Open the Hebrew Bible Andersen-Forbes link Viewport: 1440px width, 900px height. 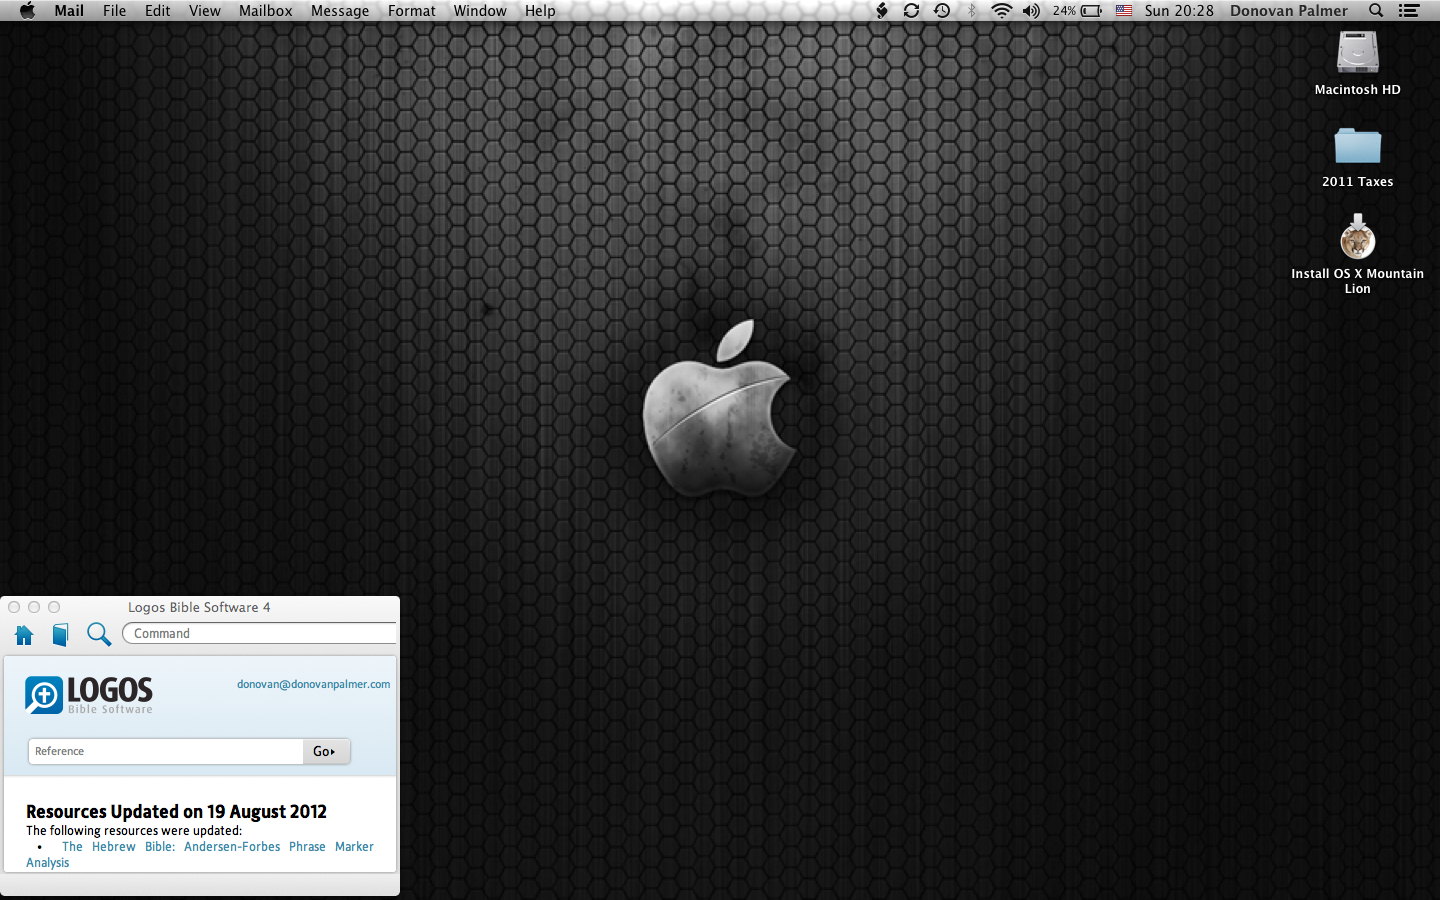pos(200,854)
